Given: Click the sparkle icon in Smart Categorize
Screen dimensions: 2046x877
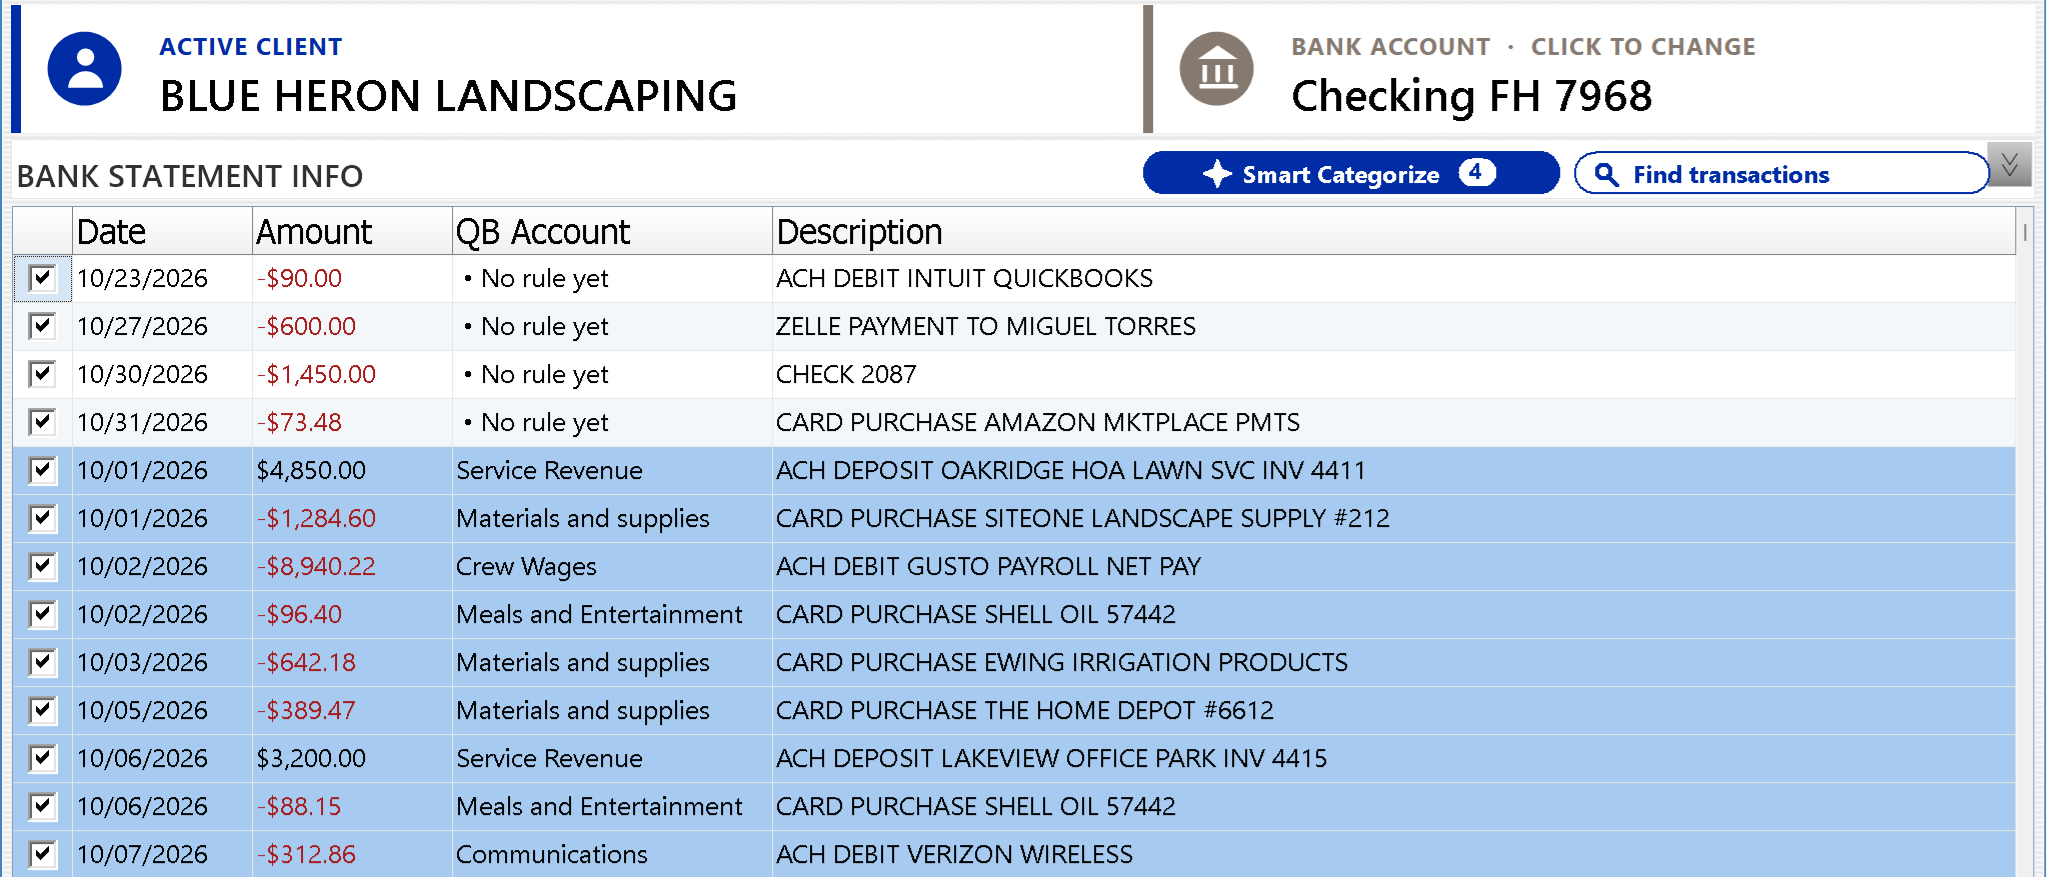Looking at the screenshot, I should [x=1217, y=174].
